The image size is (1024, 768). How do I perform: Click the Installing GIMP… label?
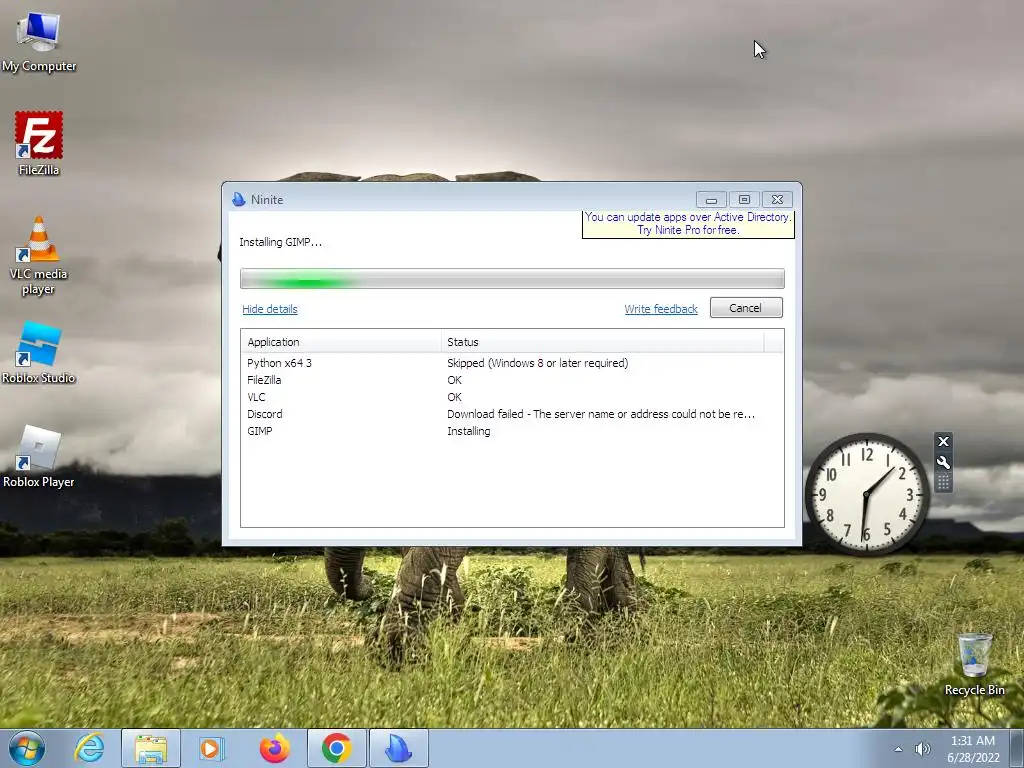[280, 242]
